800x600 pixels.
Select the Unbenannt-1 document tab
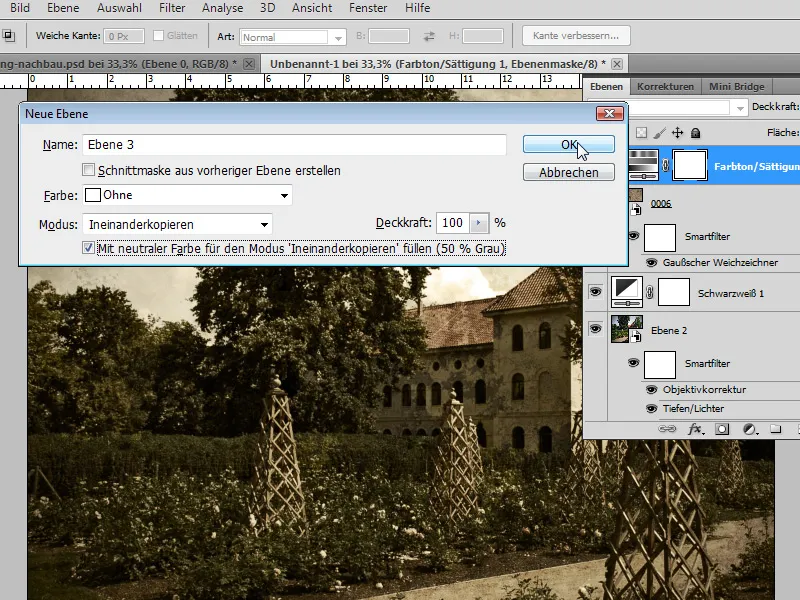(x=437, y=64)
